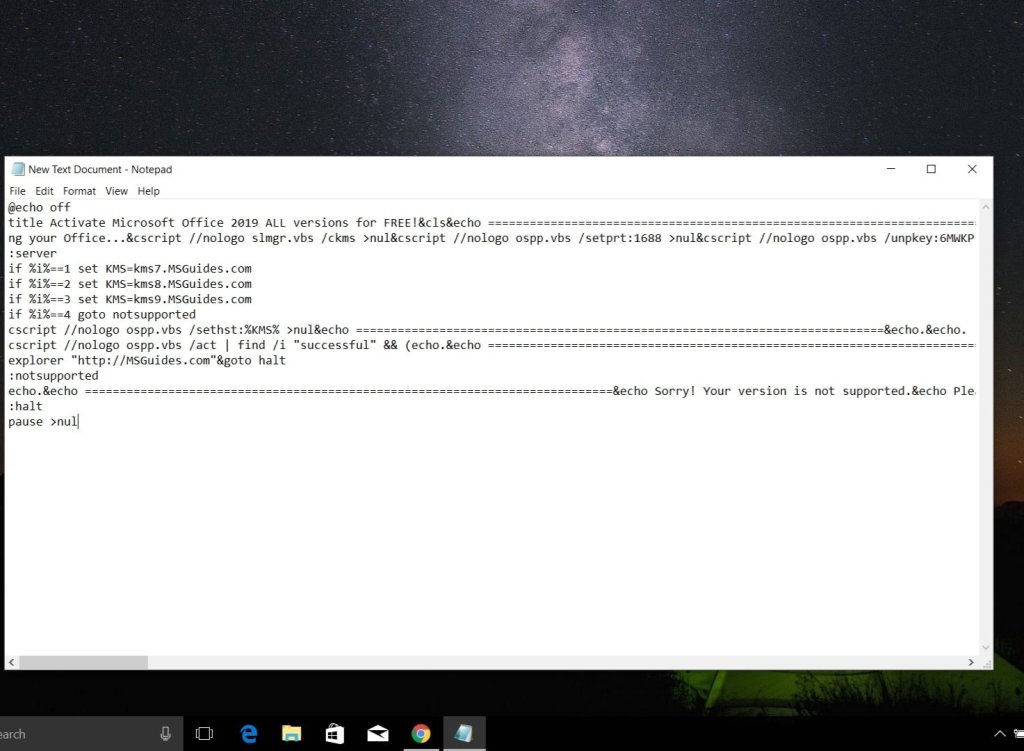The width and height of the screenshot is (1024, 751).
Task: Expand hidden icons in the system tray
Action: click(1002, 733)
